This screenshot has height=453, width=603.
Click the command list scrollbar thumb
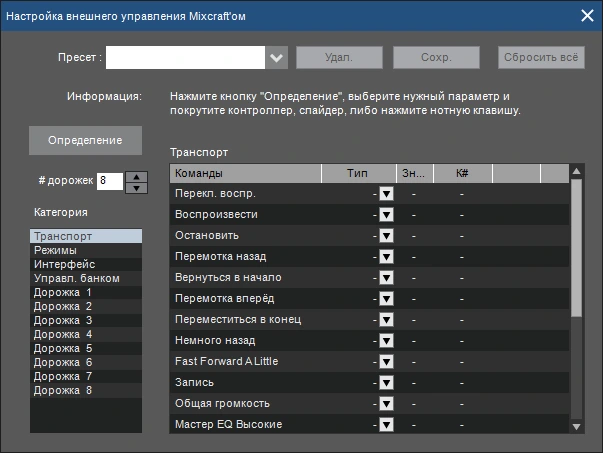pyautogui.click(x=576, y=248)
